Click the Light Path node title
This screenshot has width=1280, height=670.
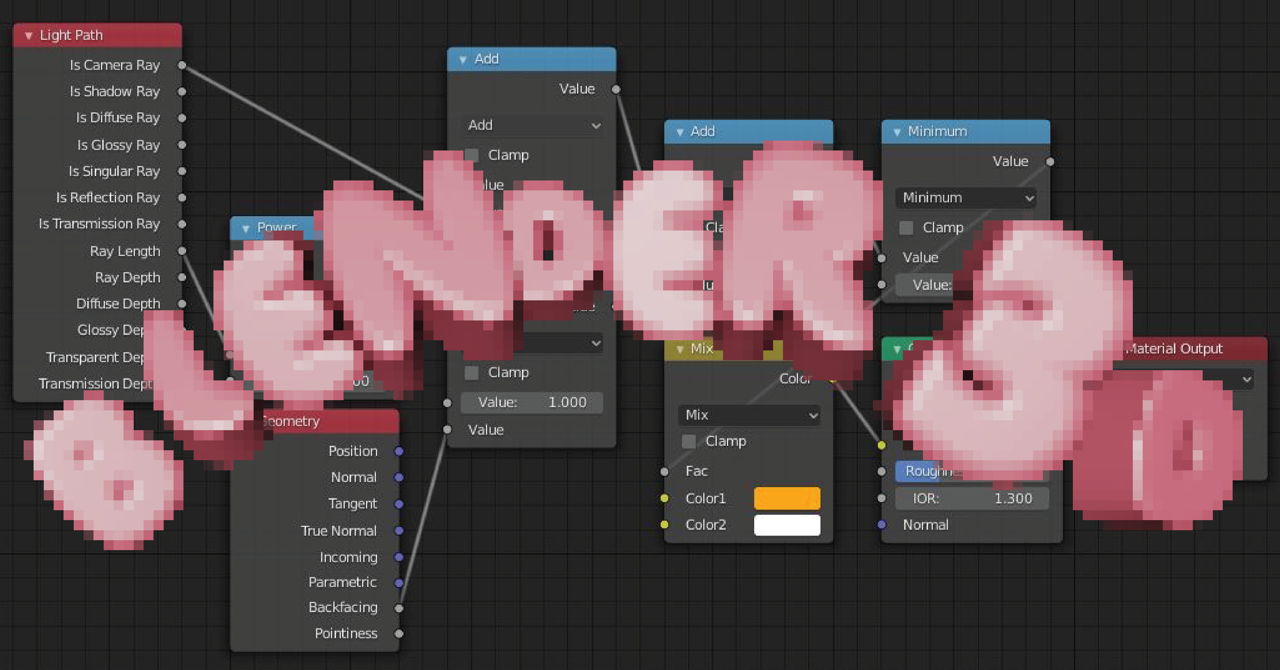coord(71,35)
